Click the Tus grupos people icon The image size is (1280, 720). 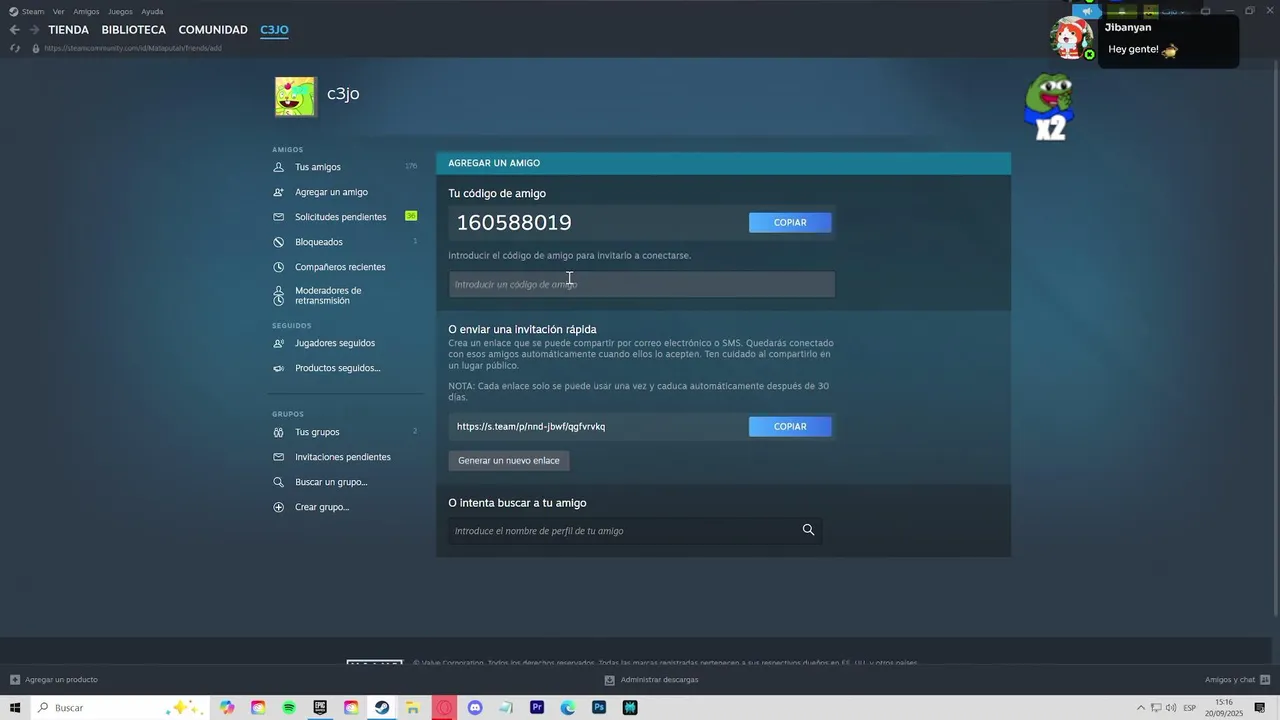click(x=279, y=432)
